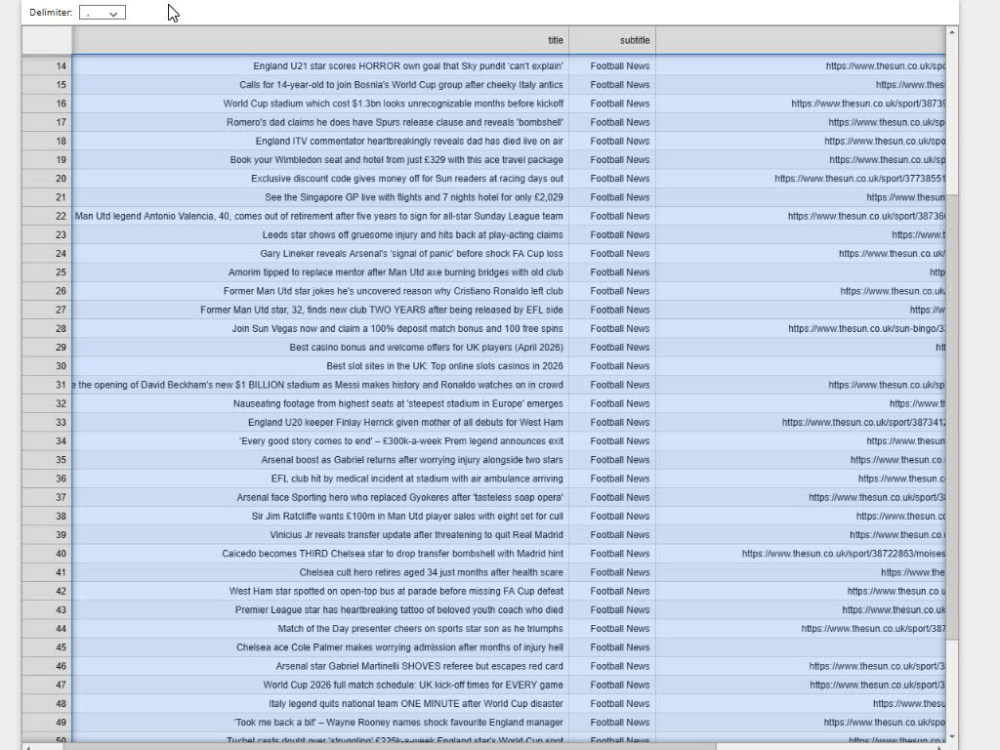Click title 'Man Utd legend Antonio Valencia, 40'
Image resolution: width=1000 pixels, height=750 pixels.
pyautogui.click(x=319, y=216)
